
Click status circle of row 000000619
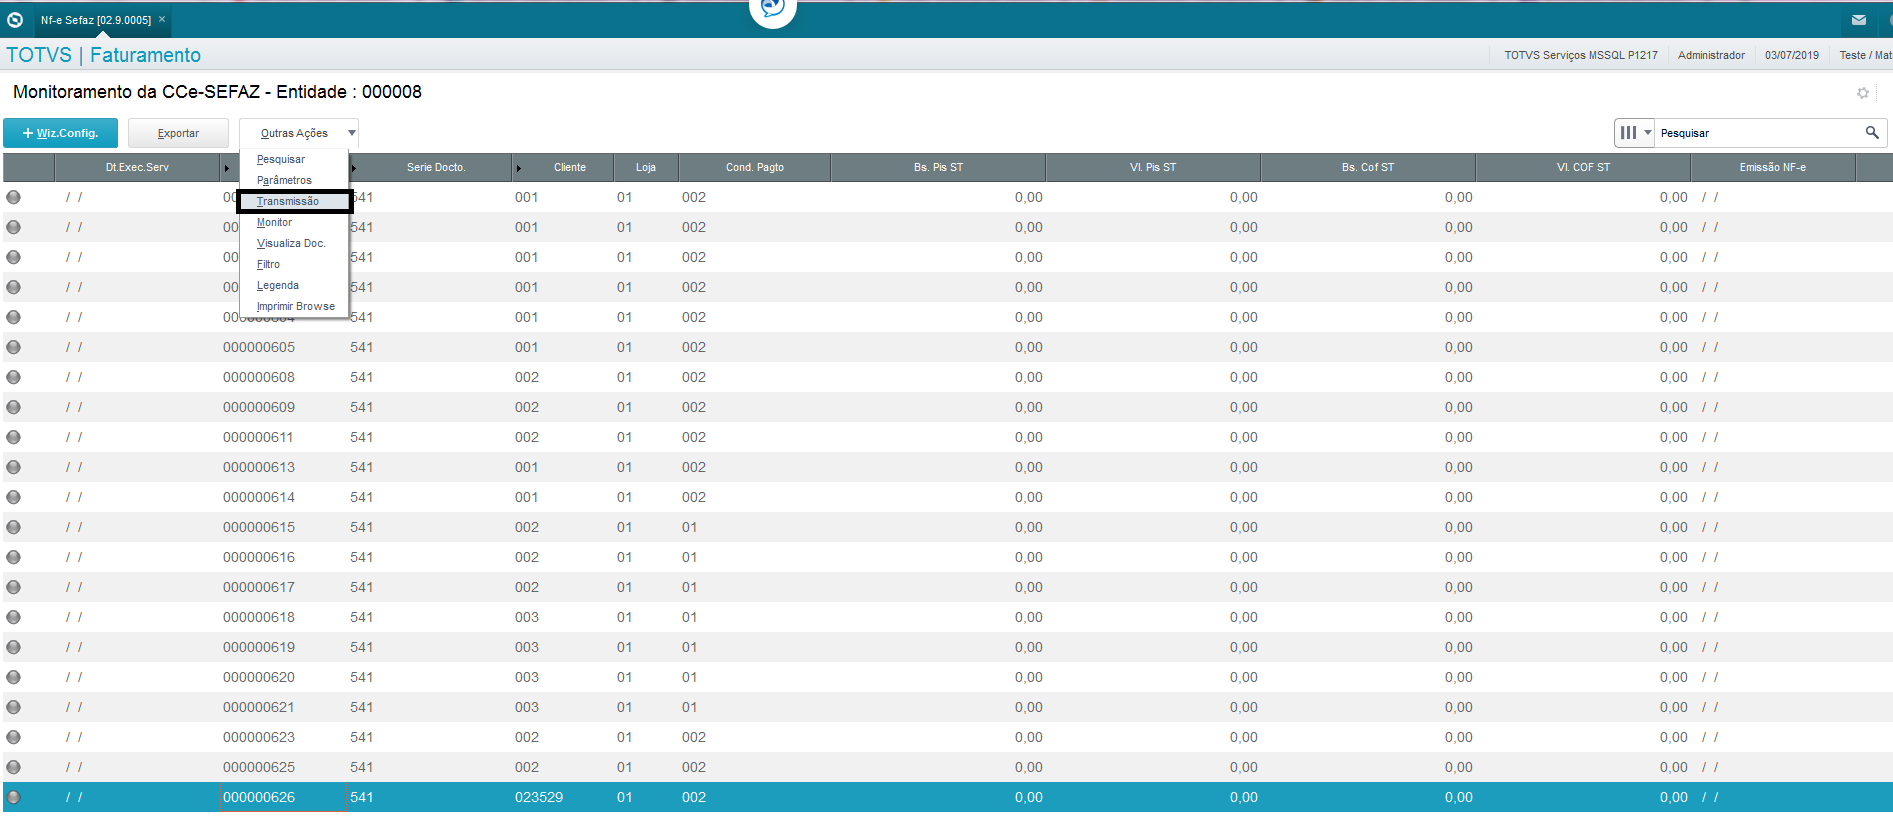click(x=13, y=647)
